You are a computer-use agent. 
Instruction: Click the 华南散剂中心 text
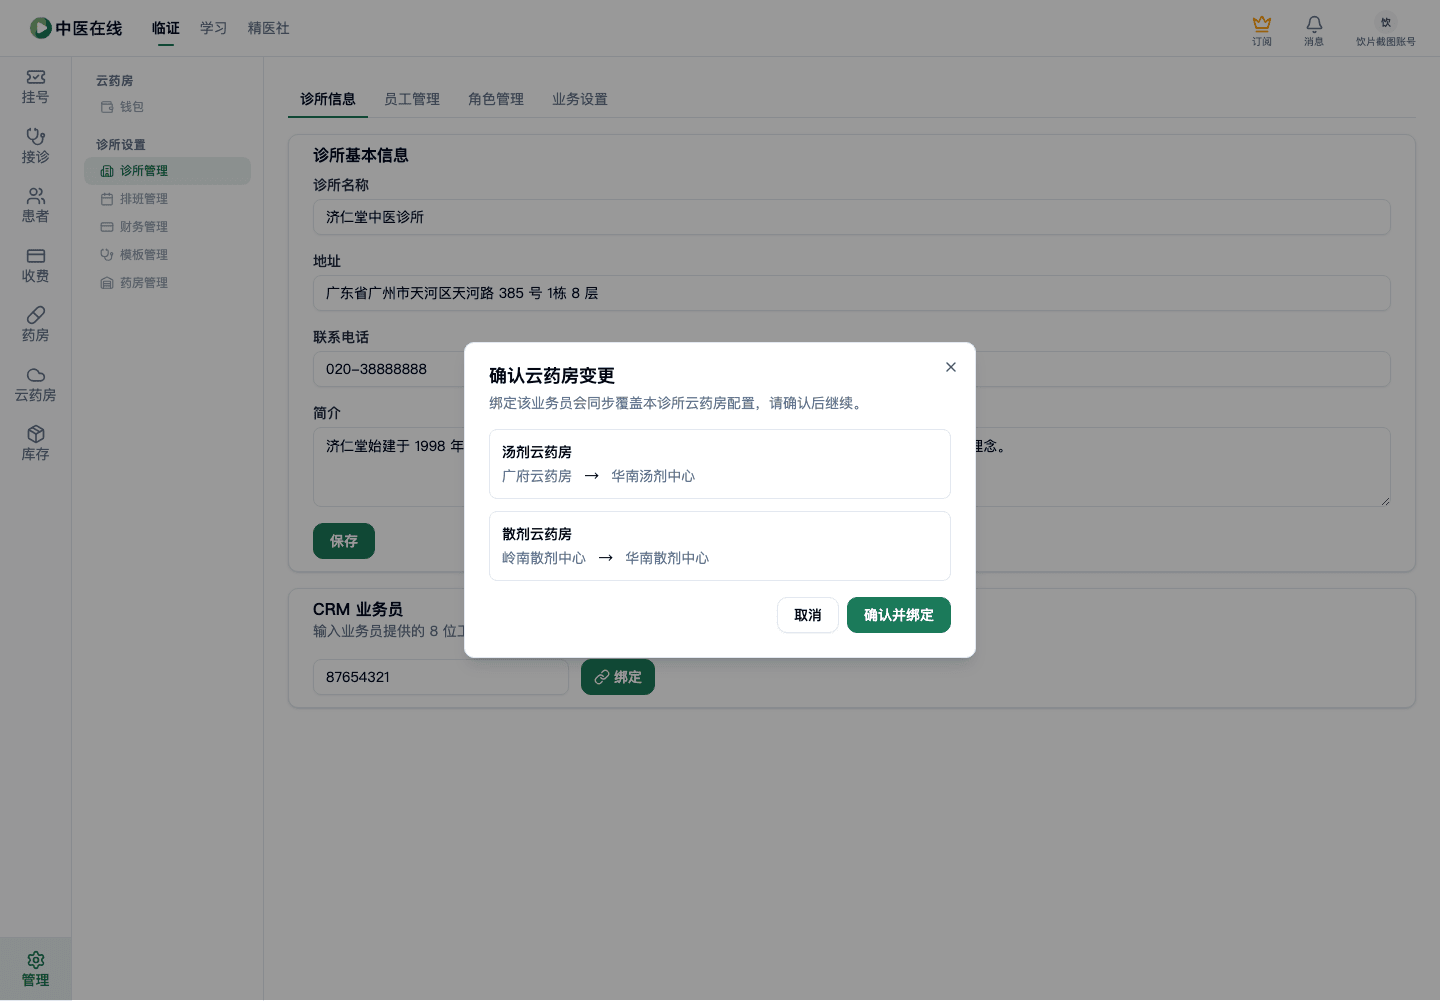667,558
